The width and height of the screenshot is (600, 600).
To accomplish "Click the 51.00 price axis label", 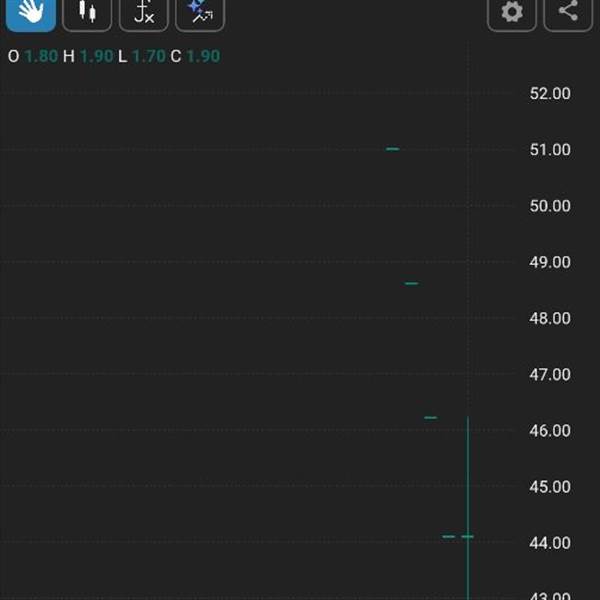I will [x=550, y=150].
